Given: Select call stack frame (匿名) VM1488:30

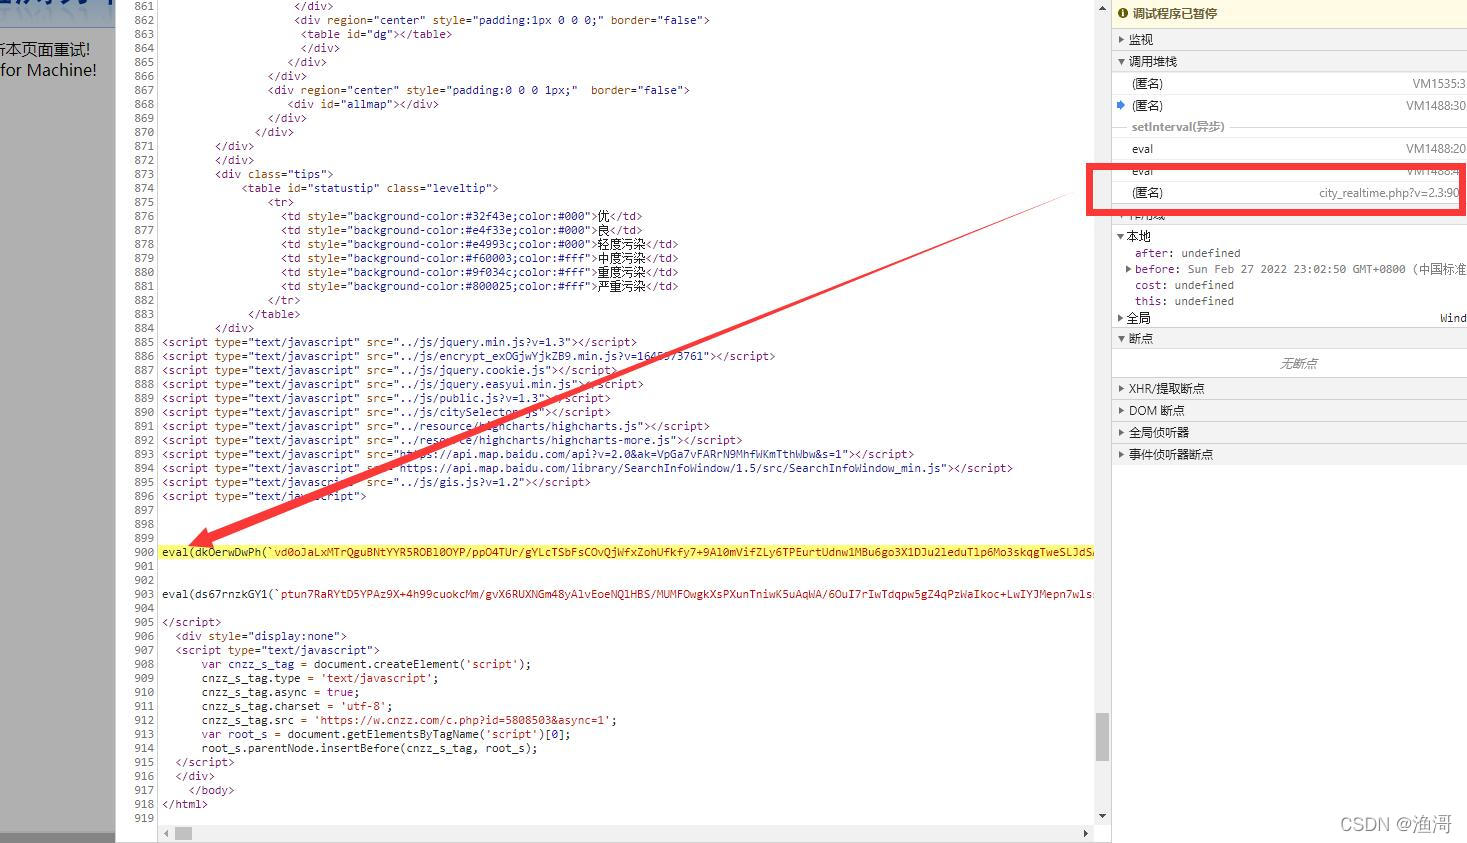Looking at the screenshot, I should point(1289,106).
